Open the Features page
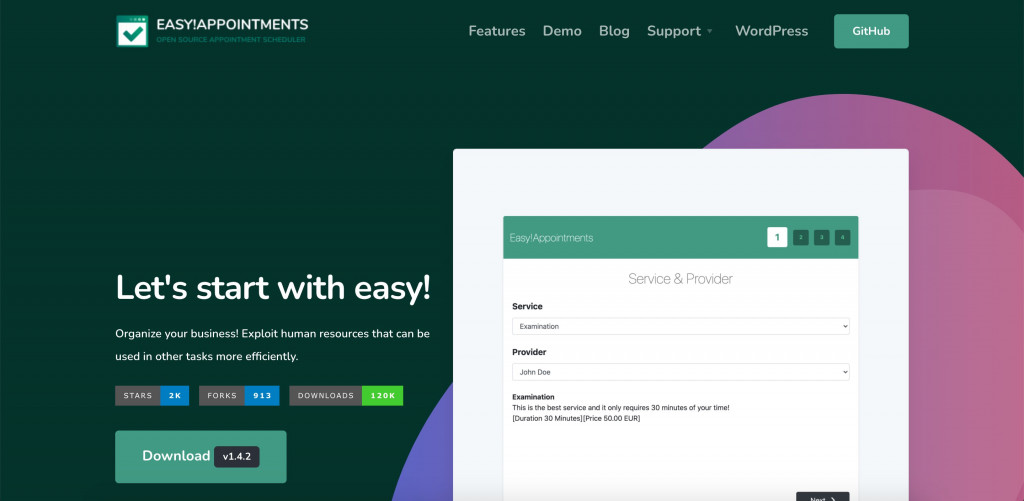The height and width of the screenshot is (501, 1024). click(496, 31)
